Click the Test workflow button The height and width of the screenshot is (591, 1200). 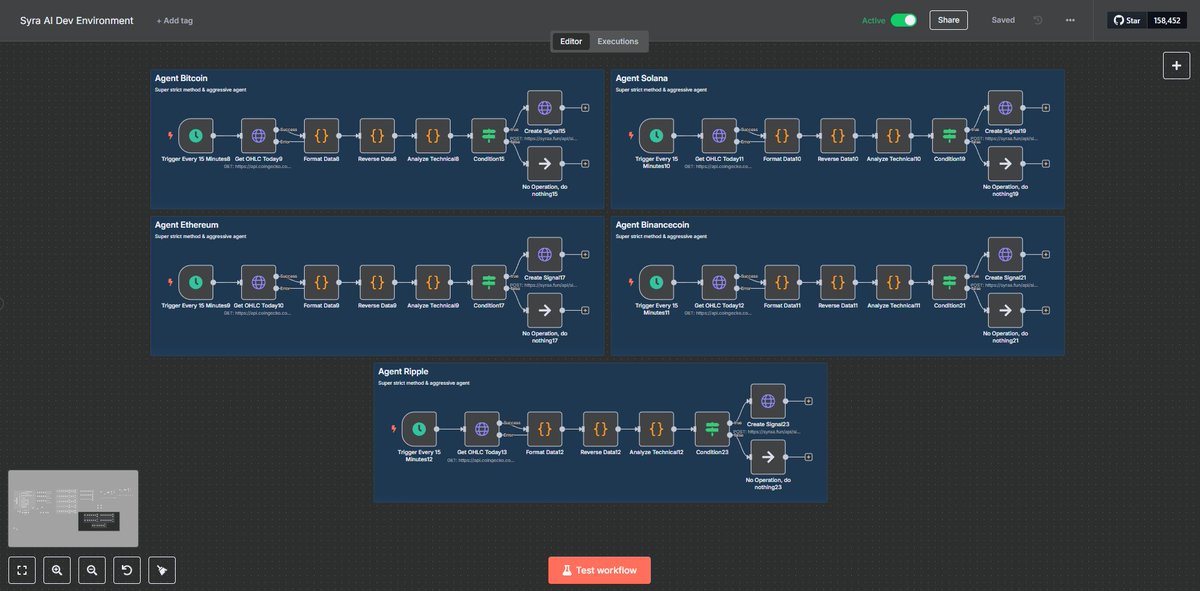599,570
